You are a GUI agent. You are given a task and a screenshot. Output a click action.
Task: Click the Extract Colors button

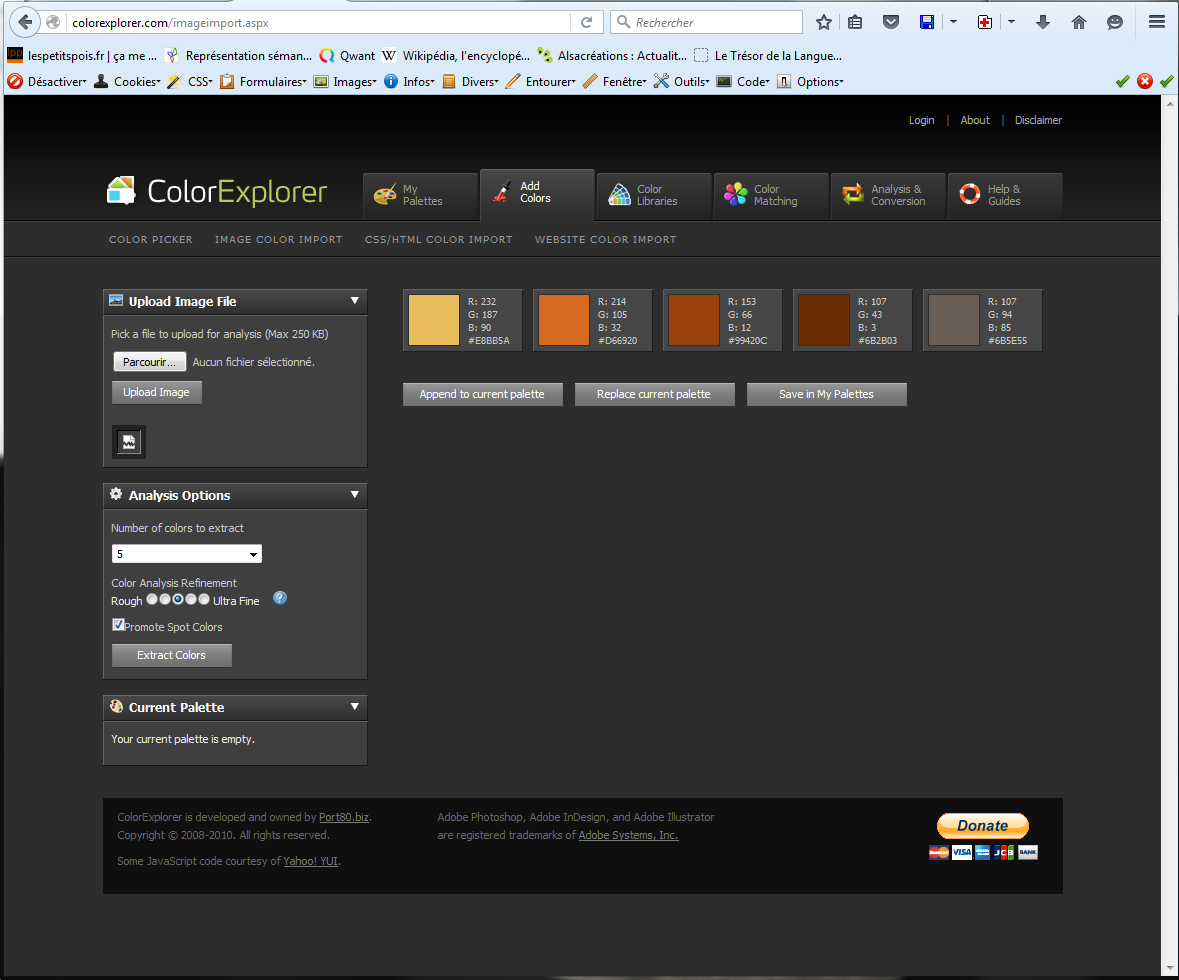click(171, 655)
